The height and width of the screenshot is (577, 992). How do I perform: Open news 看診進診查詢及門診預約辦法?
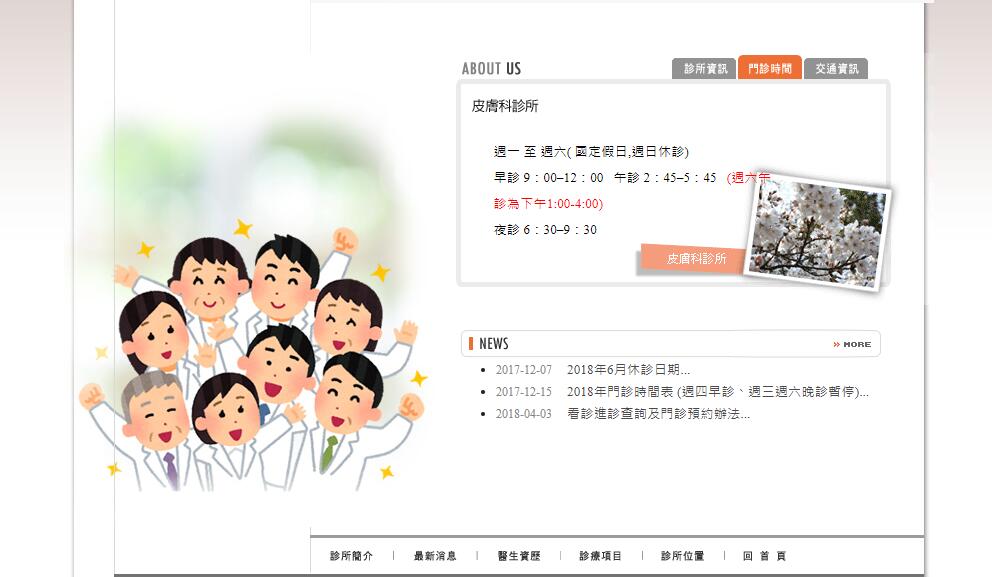point(658,414)
